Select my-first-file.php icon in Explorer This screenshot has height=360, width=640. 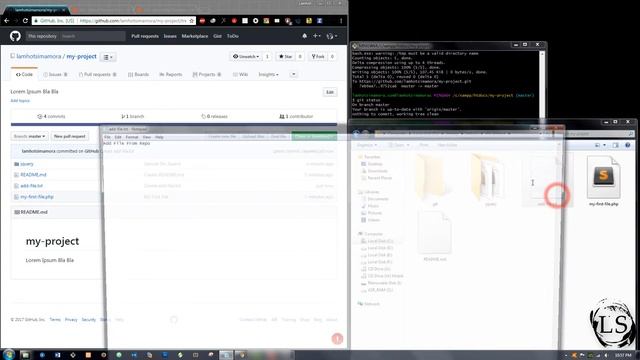pyautogui.click(x=603, y=181)
